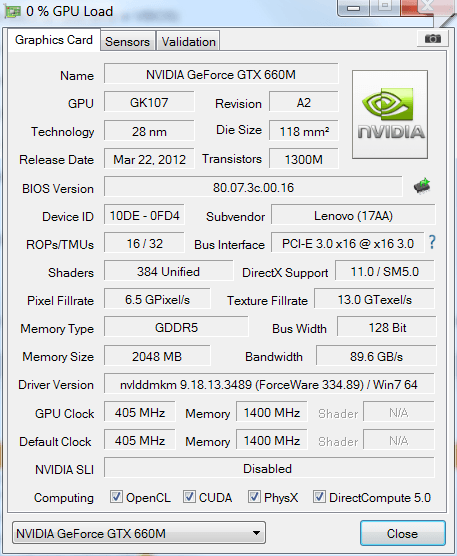Select the Graphics Card tab
Image resolution: width=457 pixels, height=556 pixels.
pos(54,40)
